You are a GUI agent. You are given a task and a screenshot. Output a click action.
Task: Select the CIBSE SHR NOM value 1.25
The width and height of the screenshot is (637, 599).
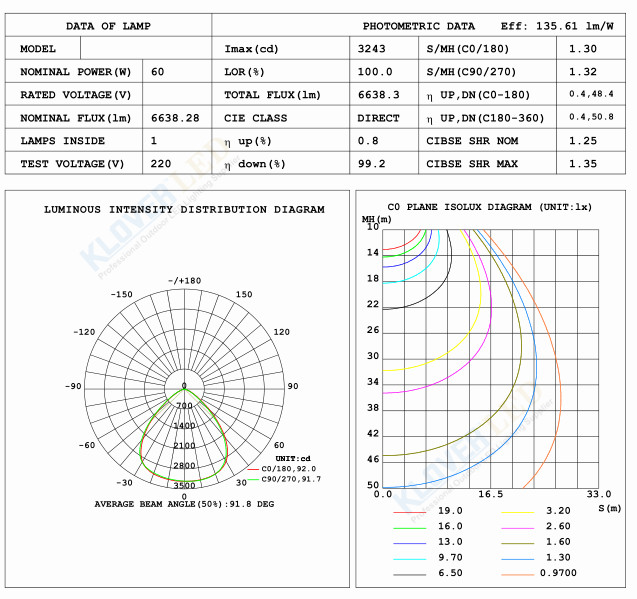583,141
